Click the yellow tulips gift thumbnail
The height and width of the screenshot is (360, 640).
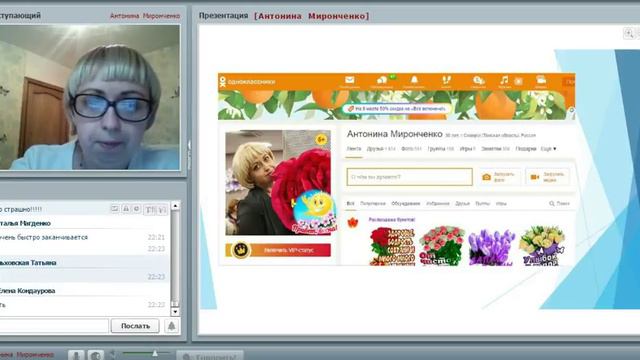tap(542, 246)
